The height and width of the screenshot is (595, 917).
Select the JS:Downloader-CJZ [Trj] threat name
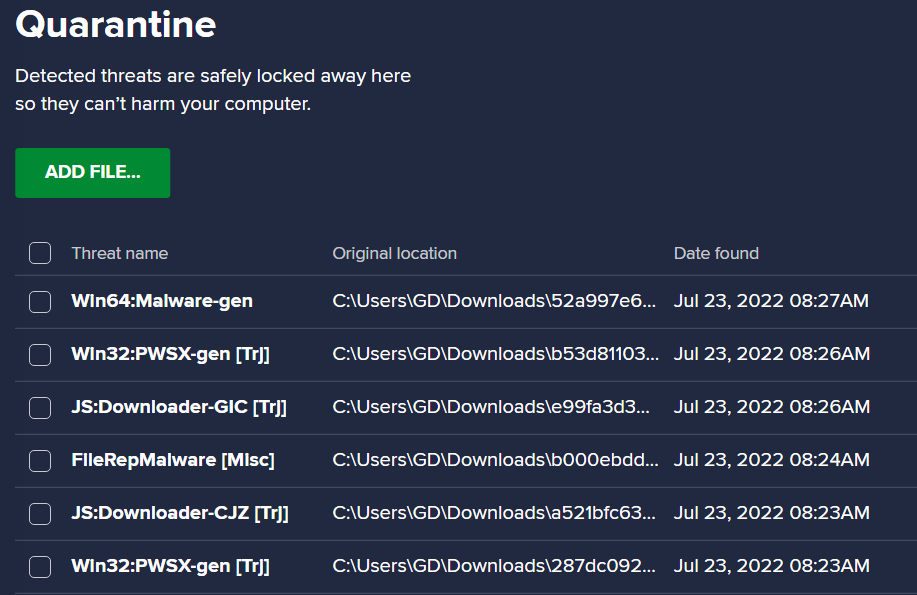[x=180, y=513]
